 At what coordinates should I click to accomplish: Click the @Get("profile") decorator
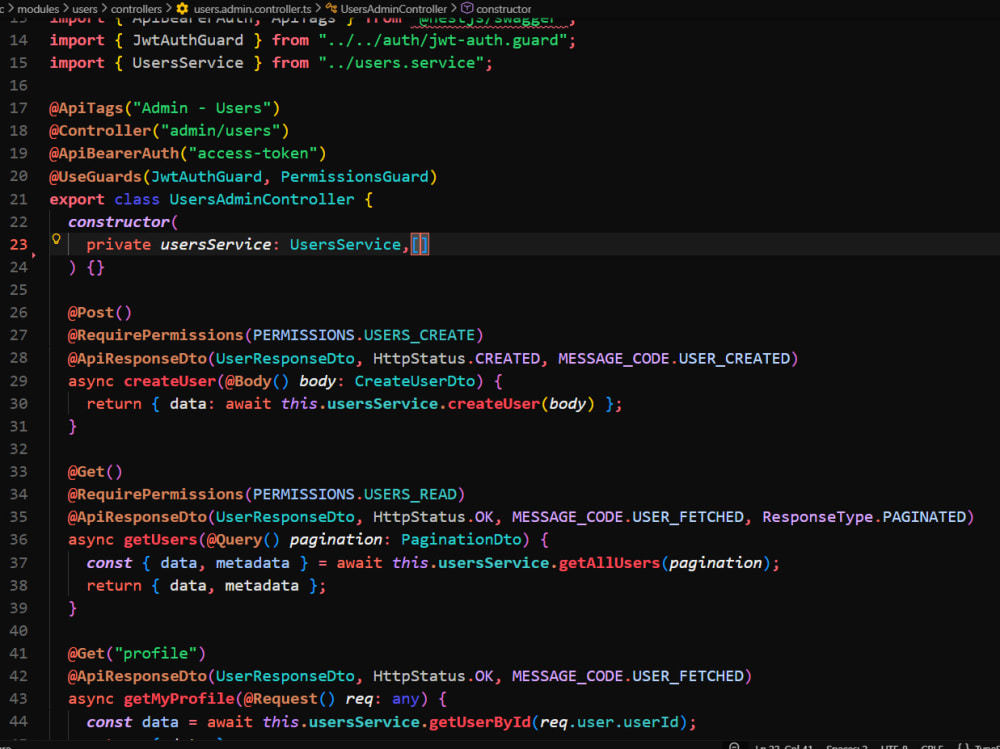point(136,653)
